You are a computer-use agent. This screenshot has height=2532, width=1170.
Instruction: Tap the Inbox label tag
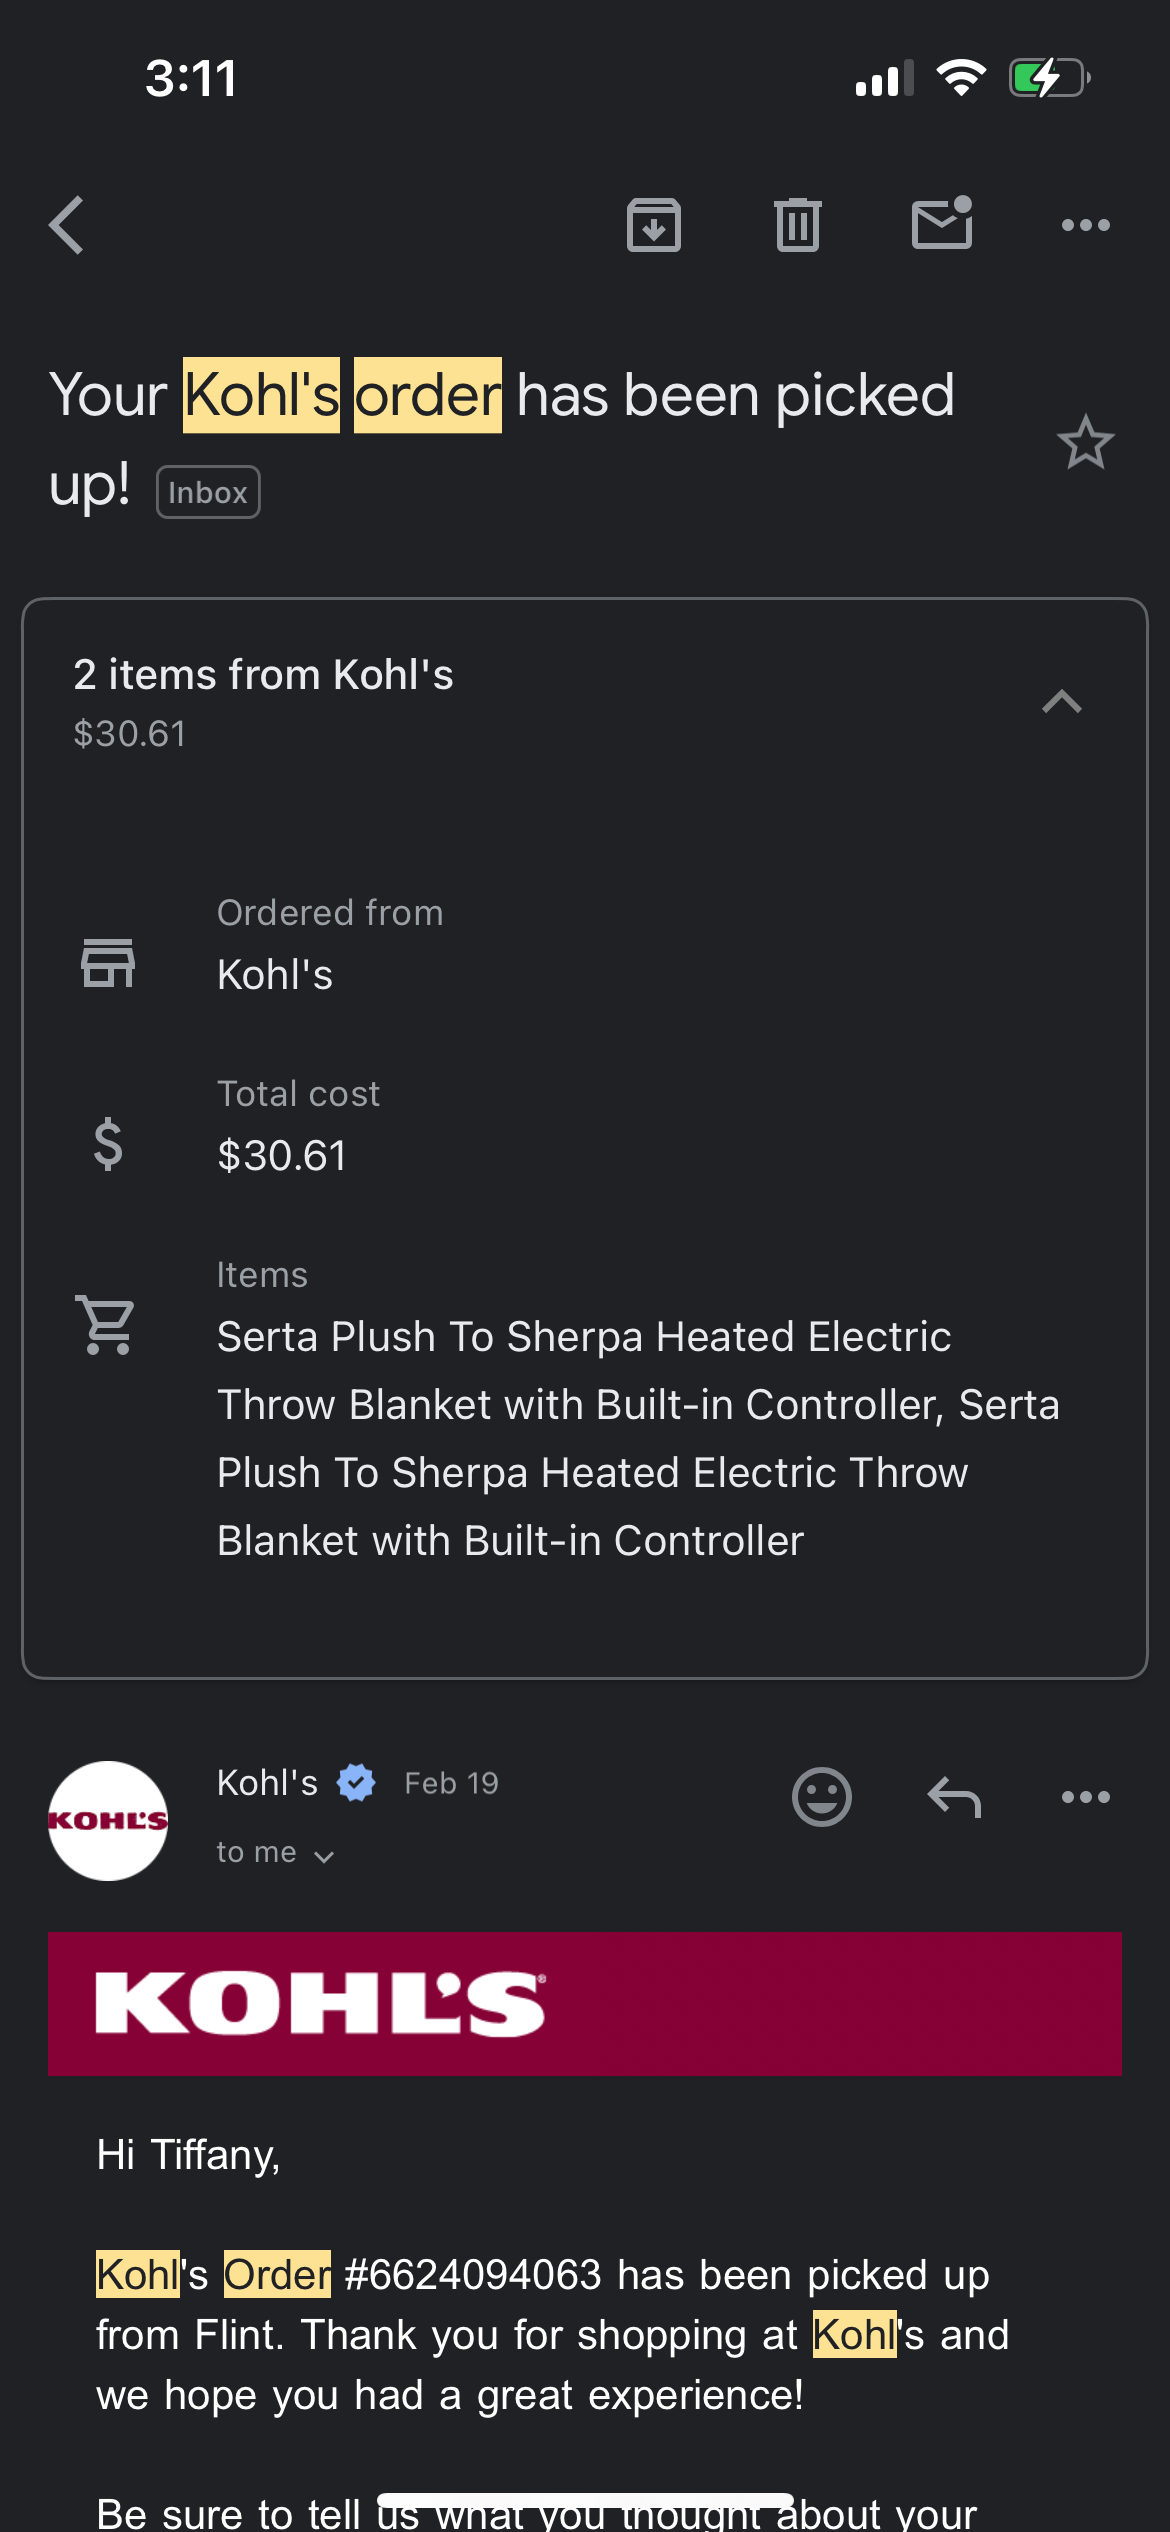coord(208,492)
